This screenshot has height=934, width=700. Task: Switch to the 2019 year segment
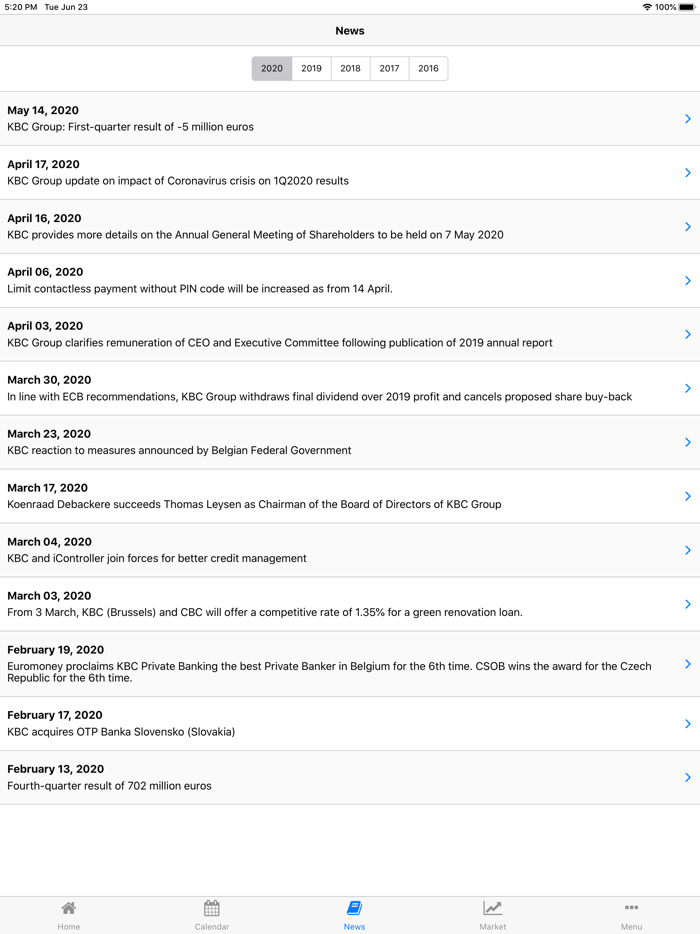point(312,69)
